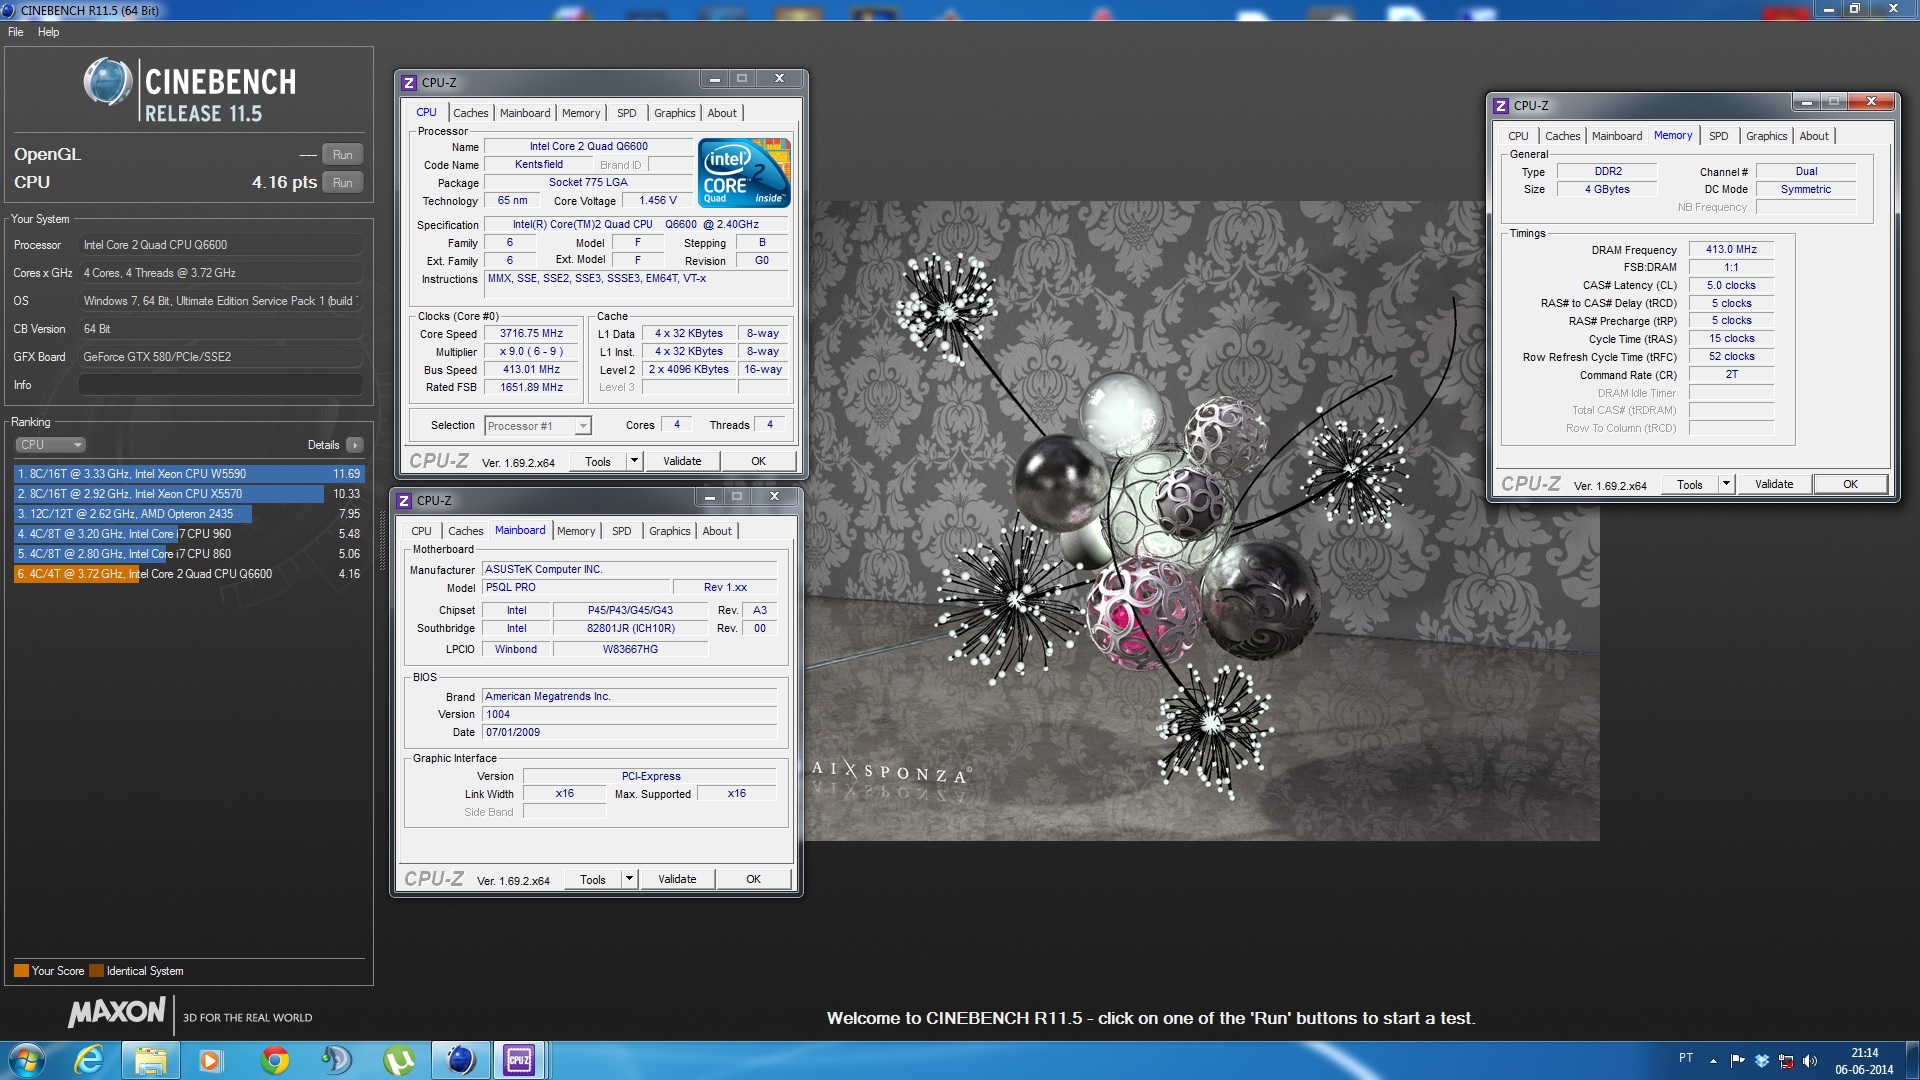Switch to the CPU-Z taskbar icon
The height and width of the screenshot is (1080, 1920).
point(519,1060)
